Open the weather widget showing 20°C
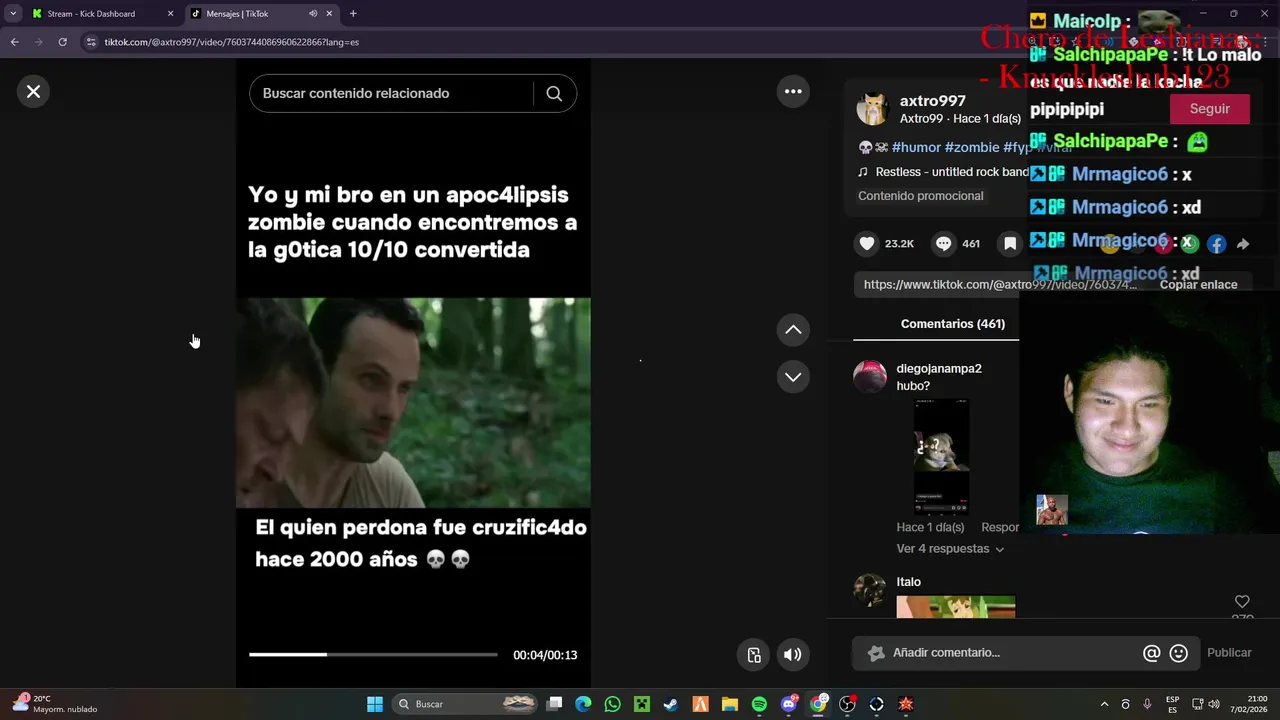 click(55, 704)
